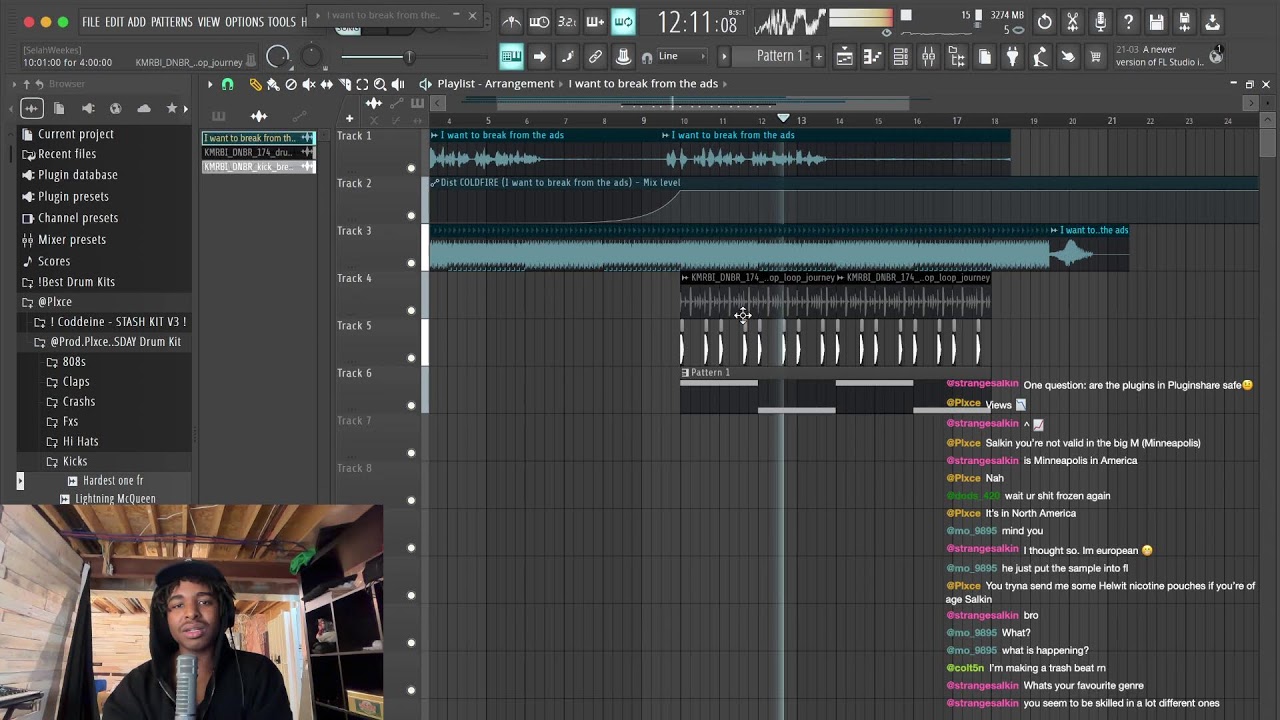Click the audio editor scissors icon

[x=1073, y=22]
